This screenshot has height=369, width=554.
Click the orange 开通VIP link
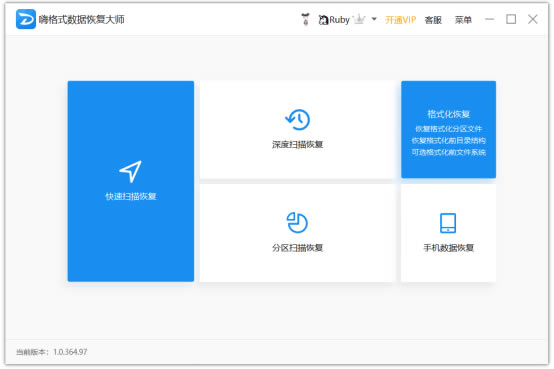400,20
